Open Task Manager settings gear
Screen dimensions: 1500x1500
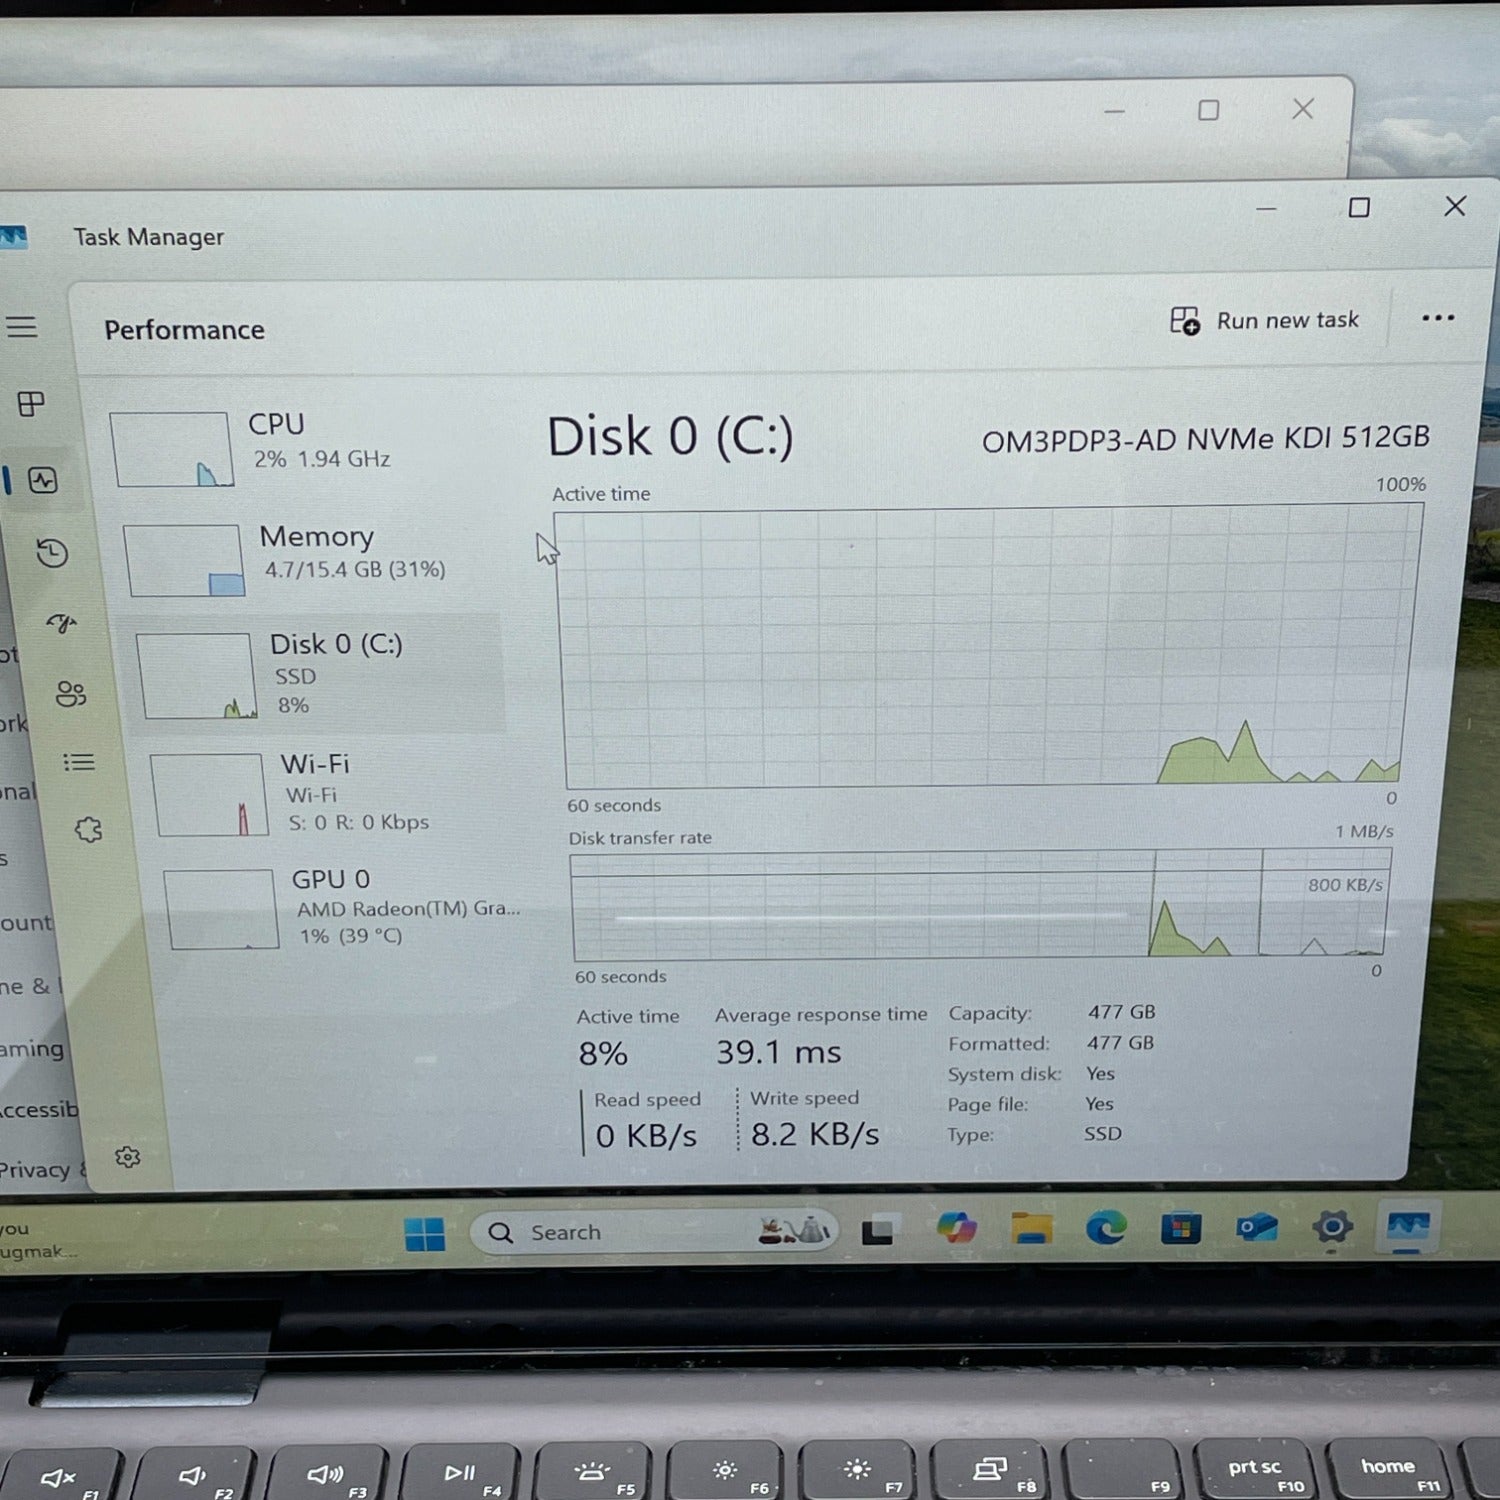pyautogui.click(x=127, y=1157)
